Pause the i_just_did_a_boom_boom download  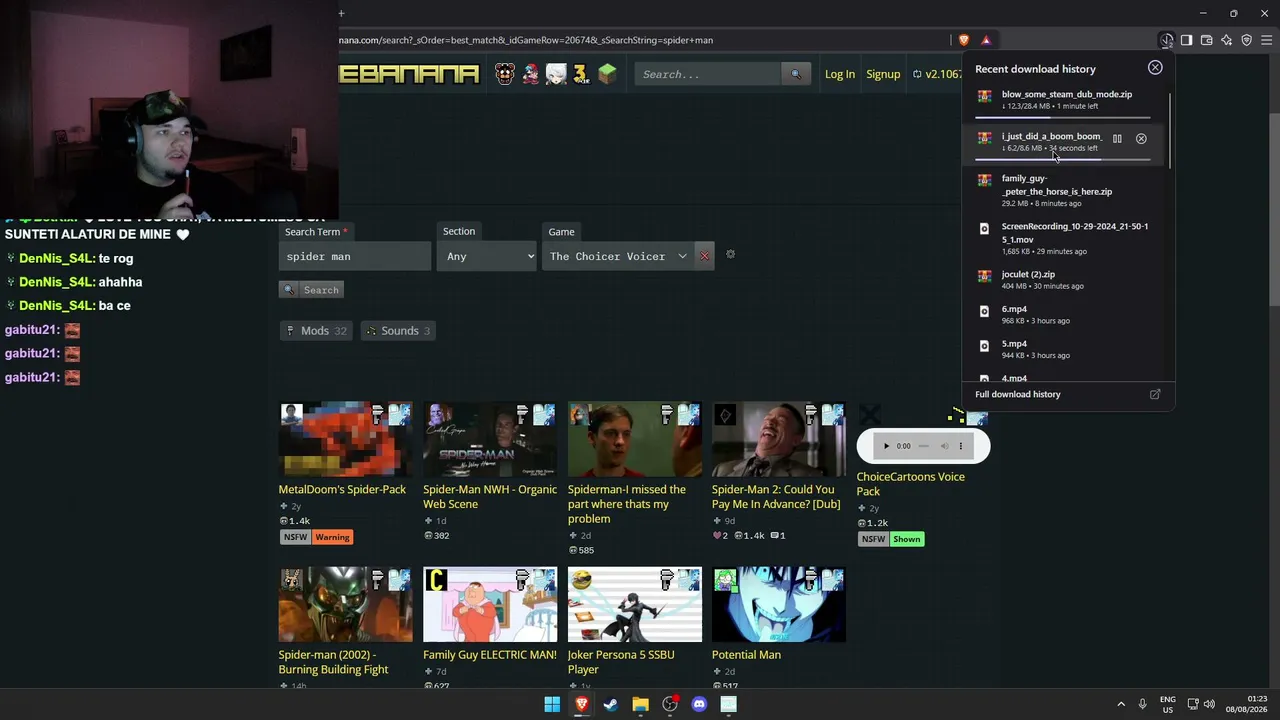[x=1117, y=139]
